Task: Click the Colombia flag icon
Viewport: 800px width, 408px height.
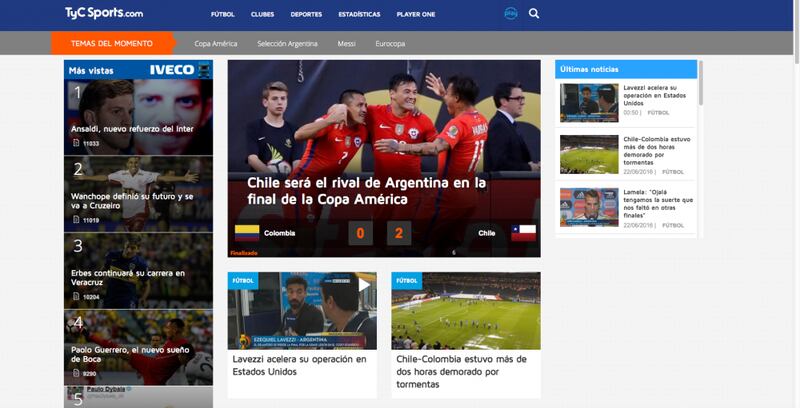Action: coord(247,233)
